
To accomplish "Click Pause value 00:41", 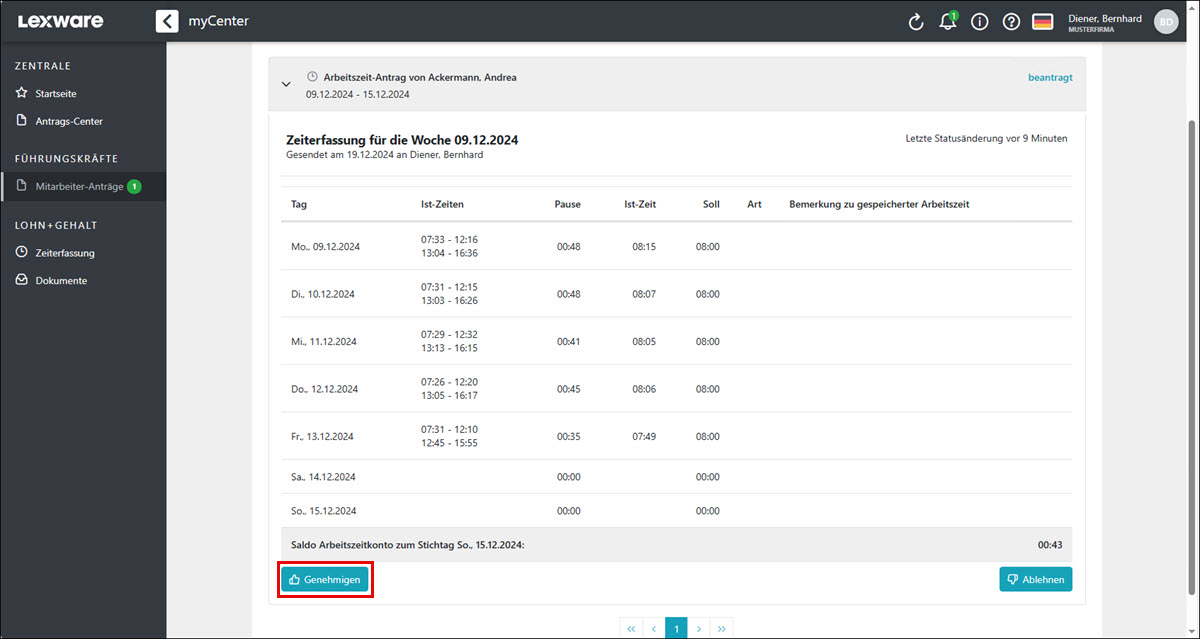I will click(568, 341).
